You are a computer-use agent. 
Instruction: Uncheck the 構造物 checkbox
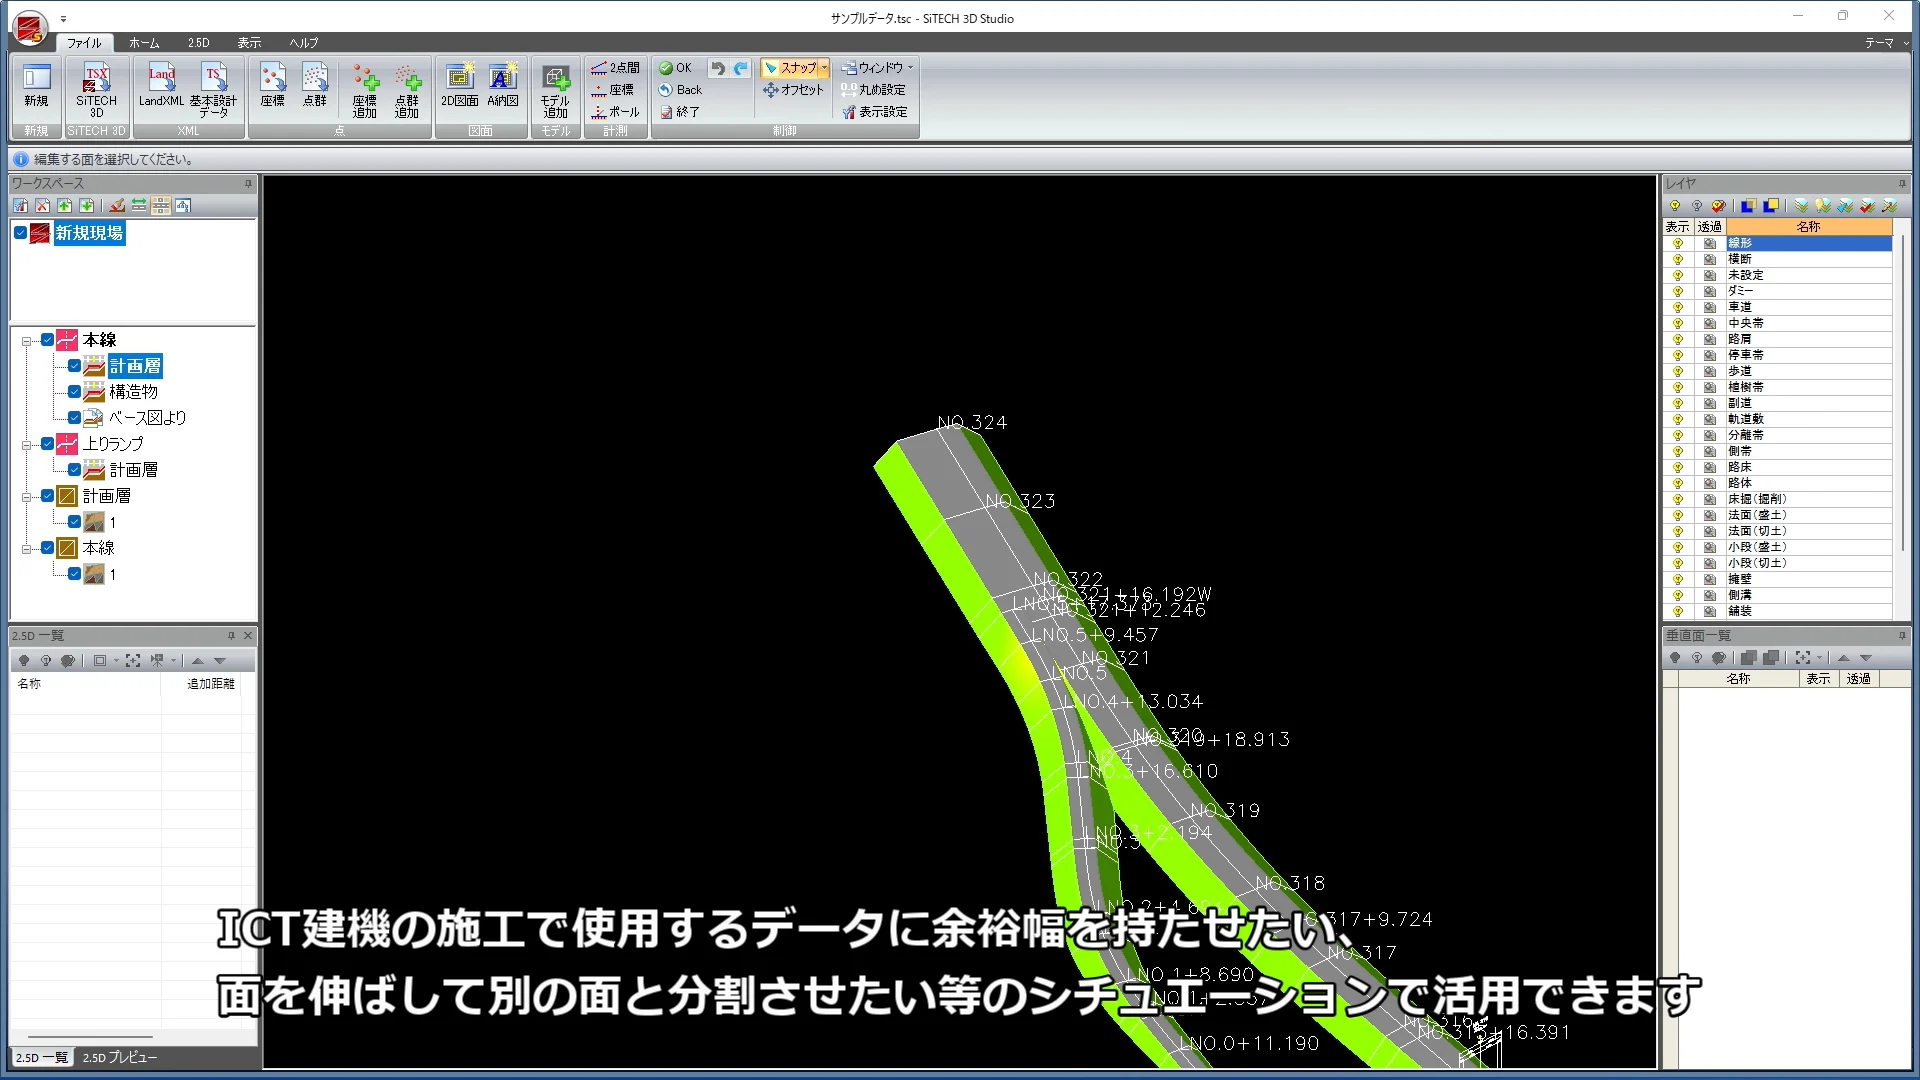click(74, 392)
